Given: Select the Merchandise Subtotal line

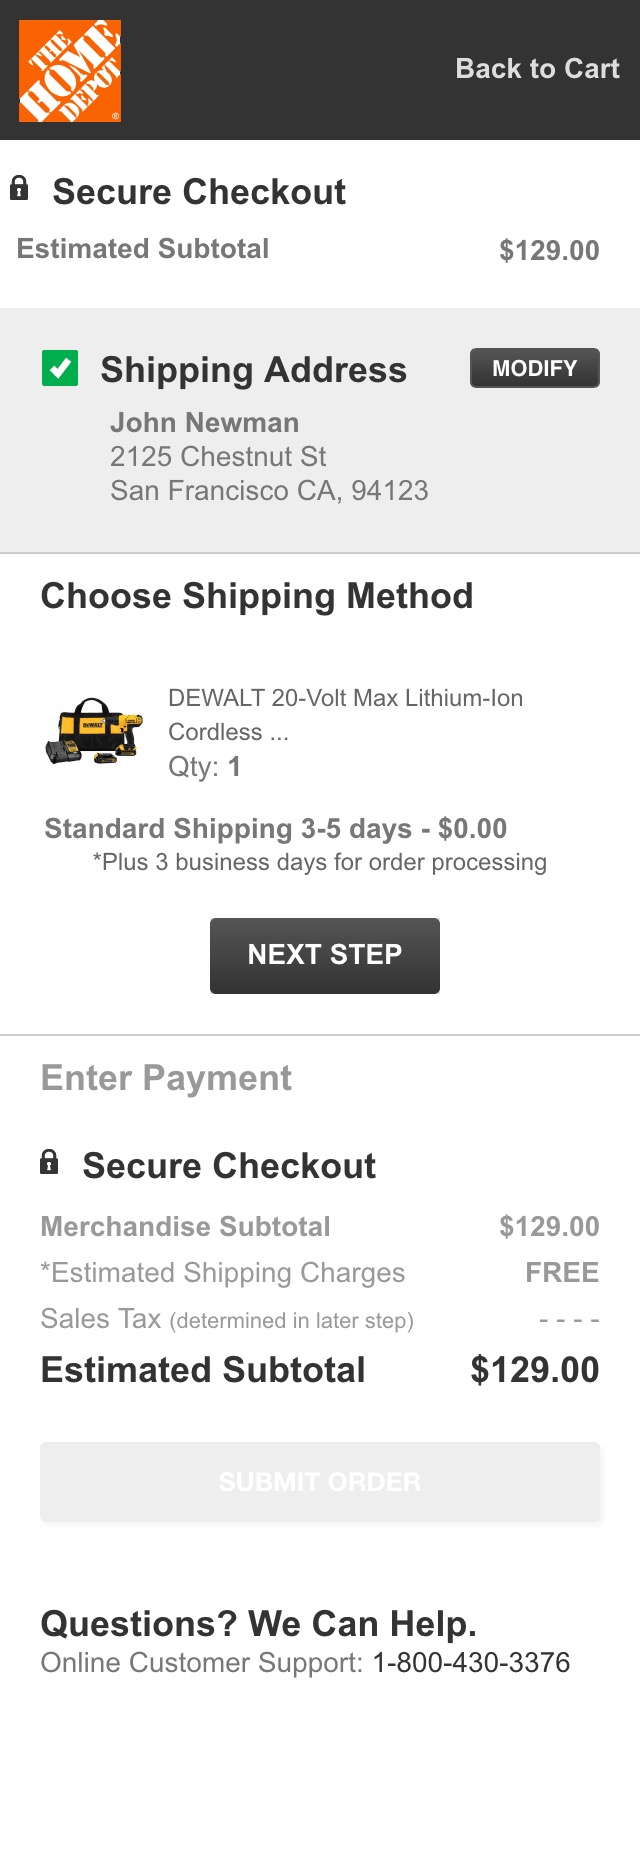Looking at the screenshot, I should pos(185,1226).
